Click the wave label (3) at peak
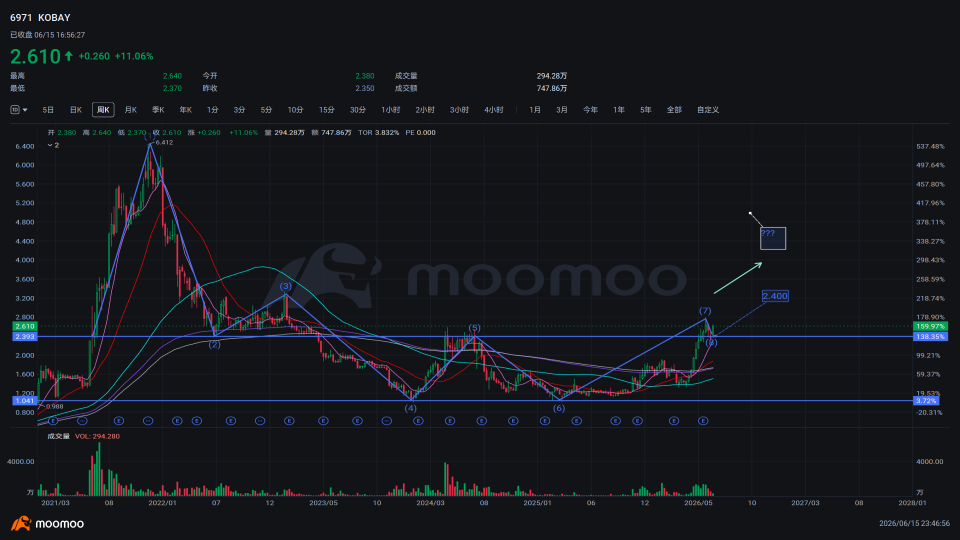This screenshot has width=960, height=540. point(286,286)
